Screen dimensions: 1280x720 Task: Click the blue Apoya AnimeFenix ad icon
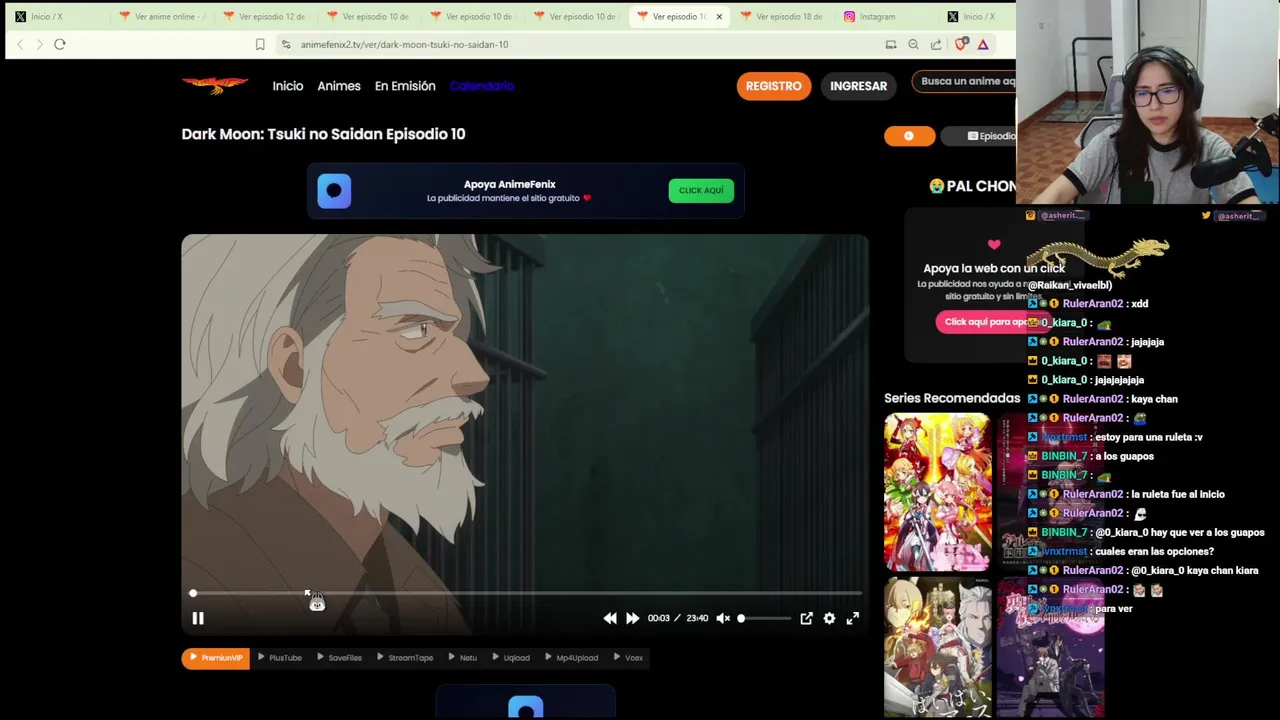coord(334,191)
